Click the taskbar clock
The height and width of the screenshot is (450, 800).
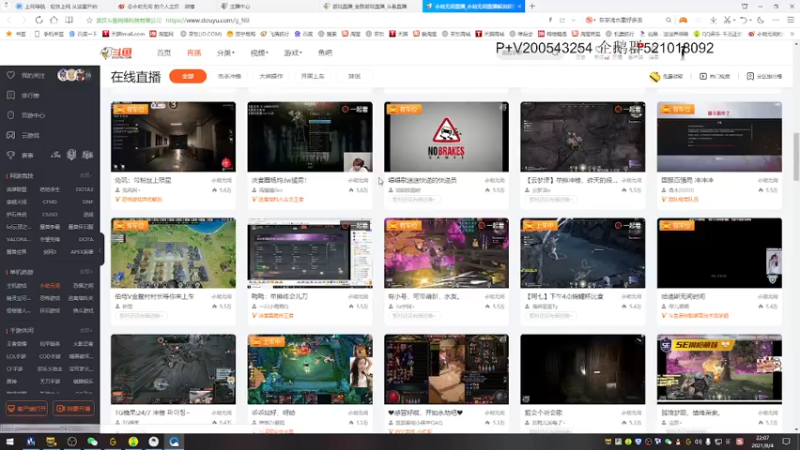(762, 441)
